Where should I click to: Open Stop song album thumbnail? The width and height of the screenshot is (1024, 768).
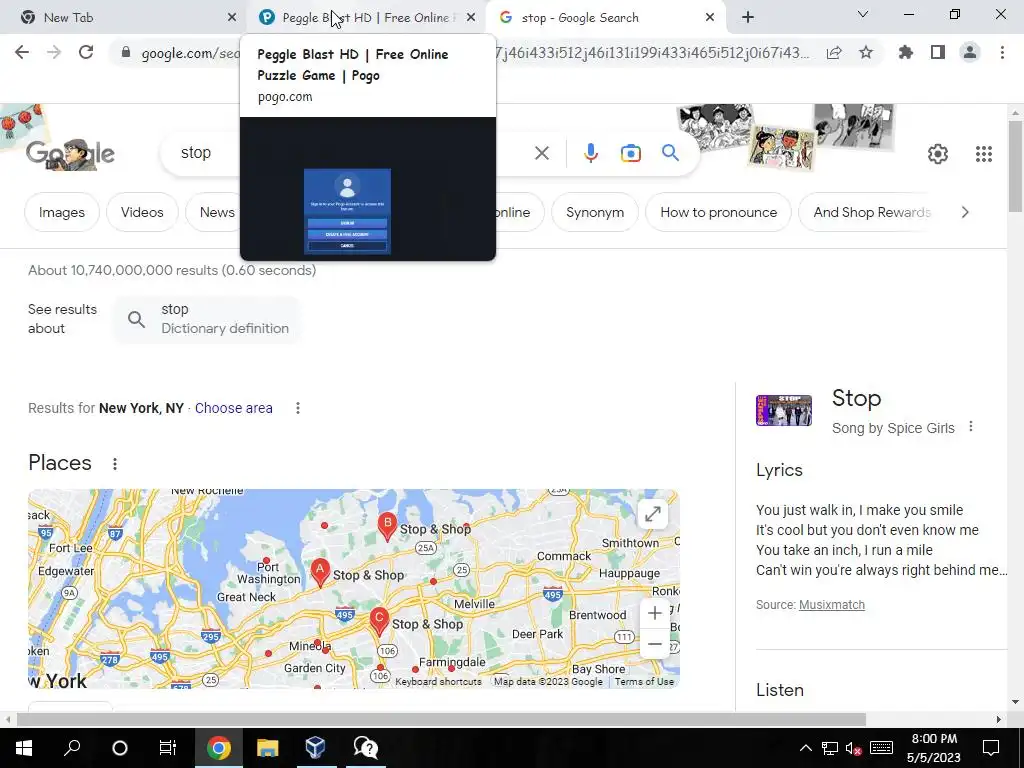click(784, 410)
